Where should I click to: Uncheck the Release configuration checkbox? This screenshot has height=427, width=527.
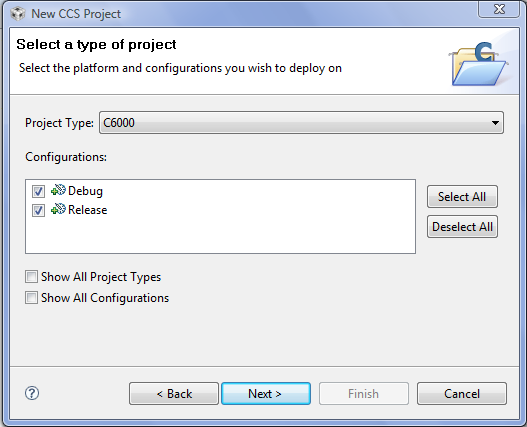pos(38,210)
